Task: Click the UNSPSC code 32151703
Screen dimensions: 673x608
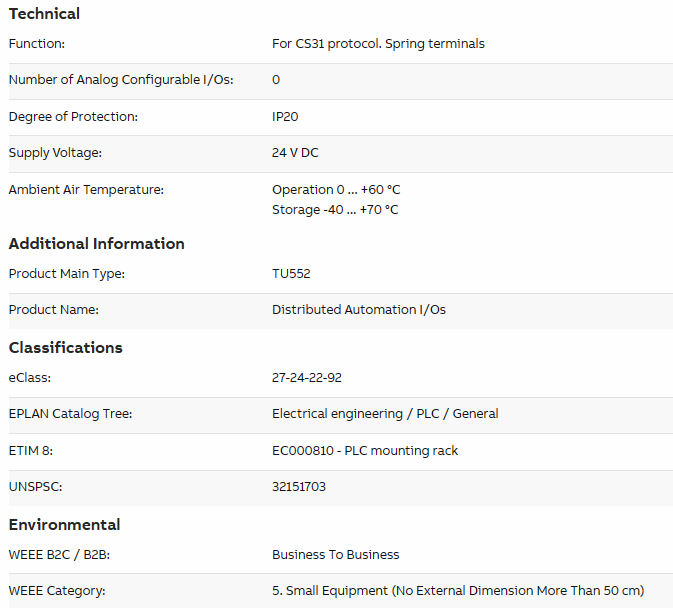Action: tap(299, 487)
